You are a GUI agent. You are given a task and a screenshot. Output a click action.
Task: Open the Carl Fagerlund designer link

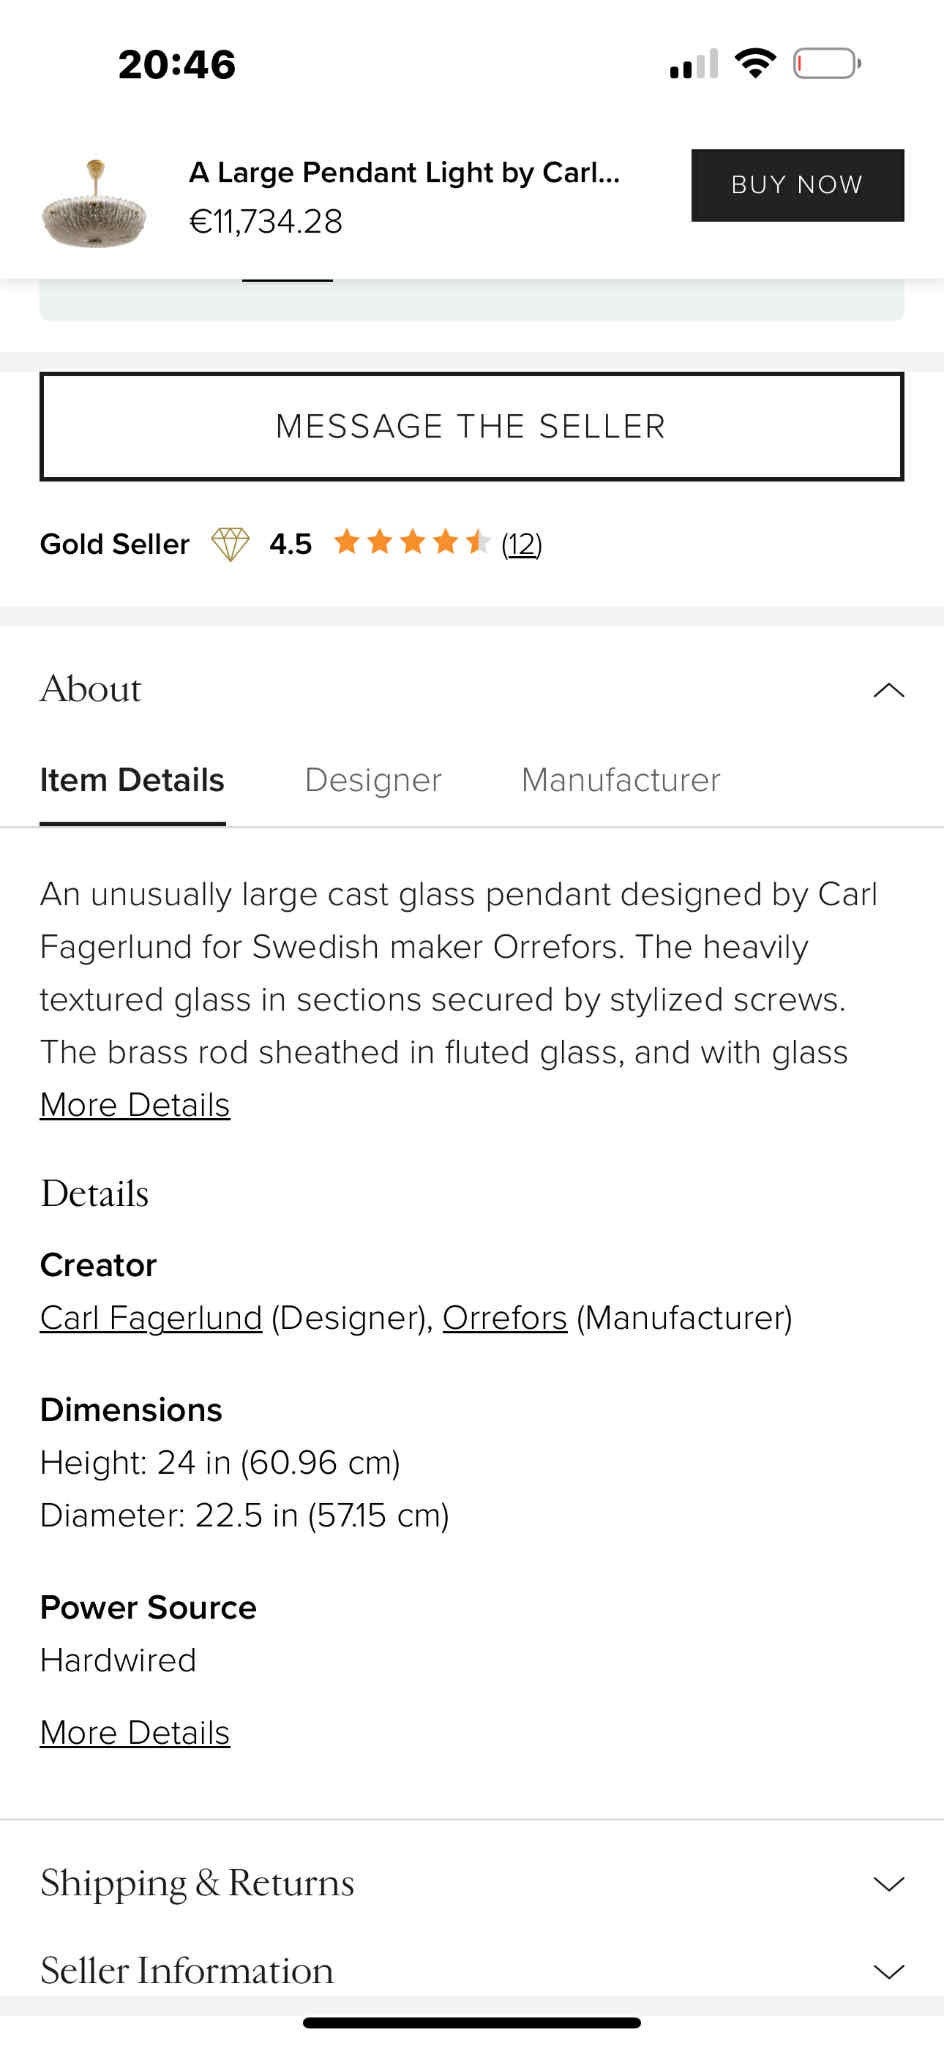coord(151,1318)
